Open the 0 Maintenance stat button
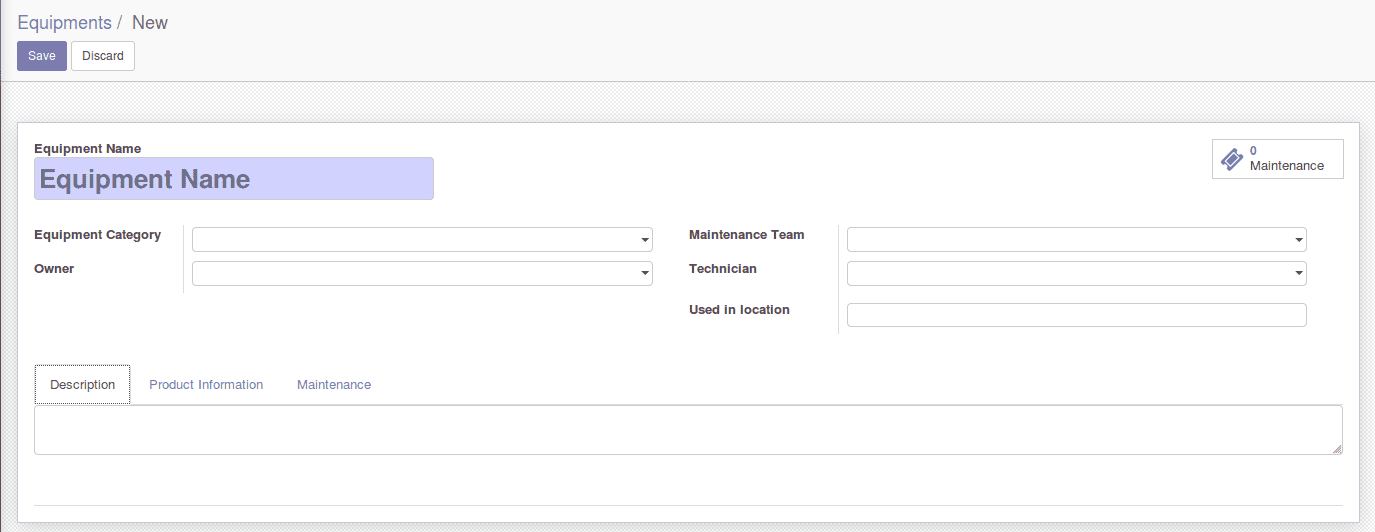The height and width of the screenshot is (532, 1375). click(1277, 159)
